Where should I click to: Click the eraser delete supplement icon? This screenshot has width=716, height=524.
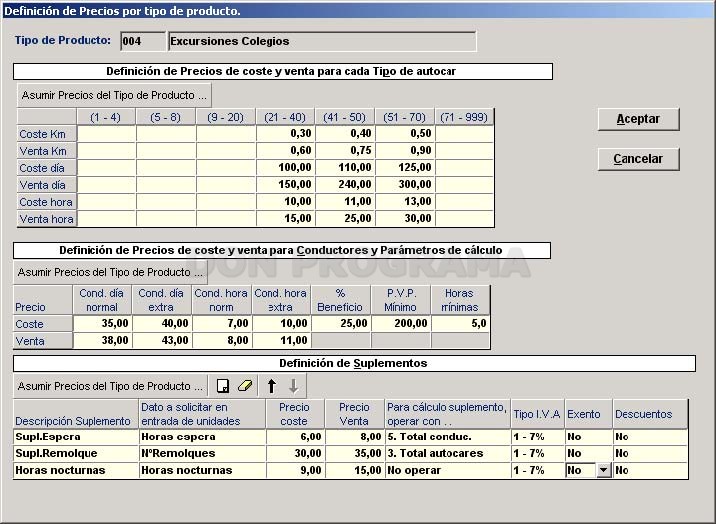point(245,386)
